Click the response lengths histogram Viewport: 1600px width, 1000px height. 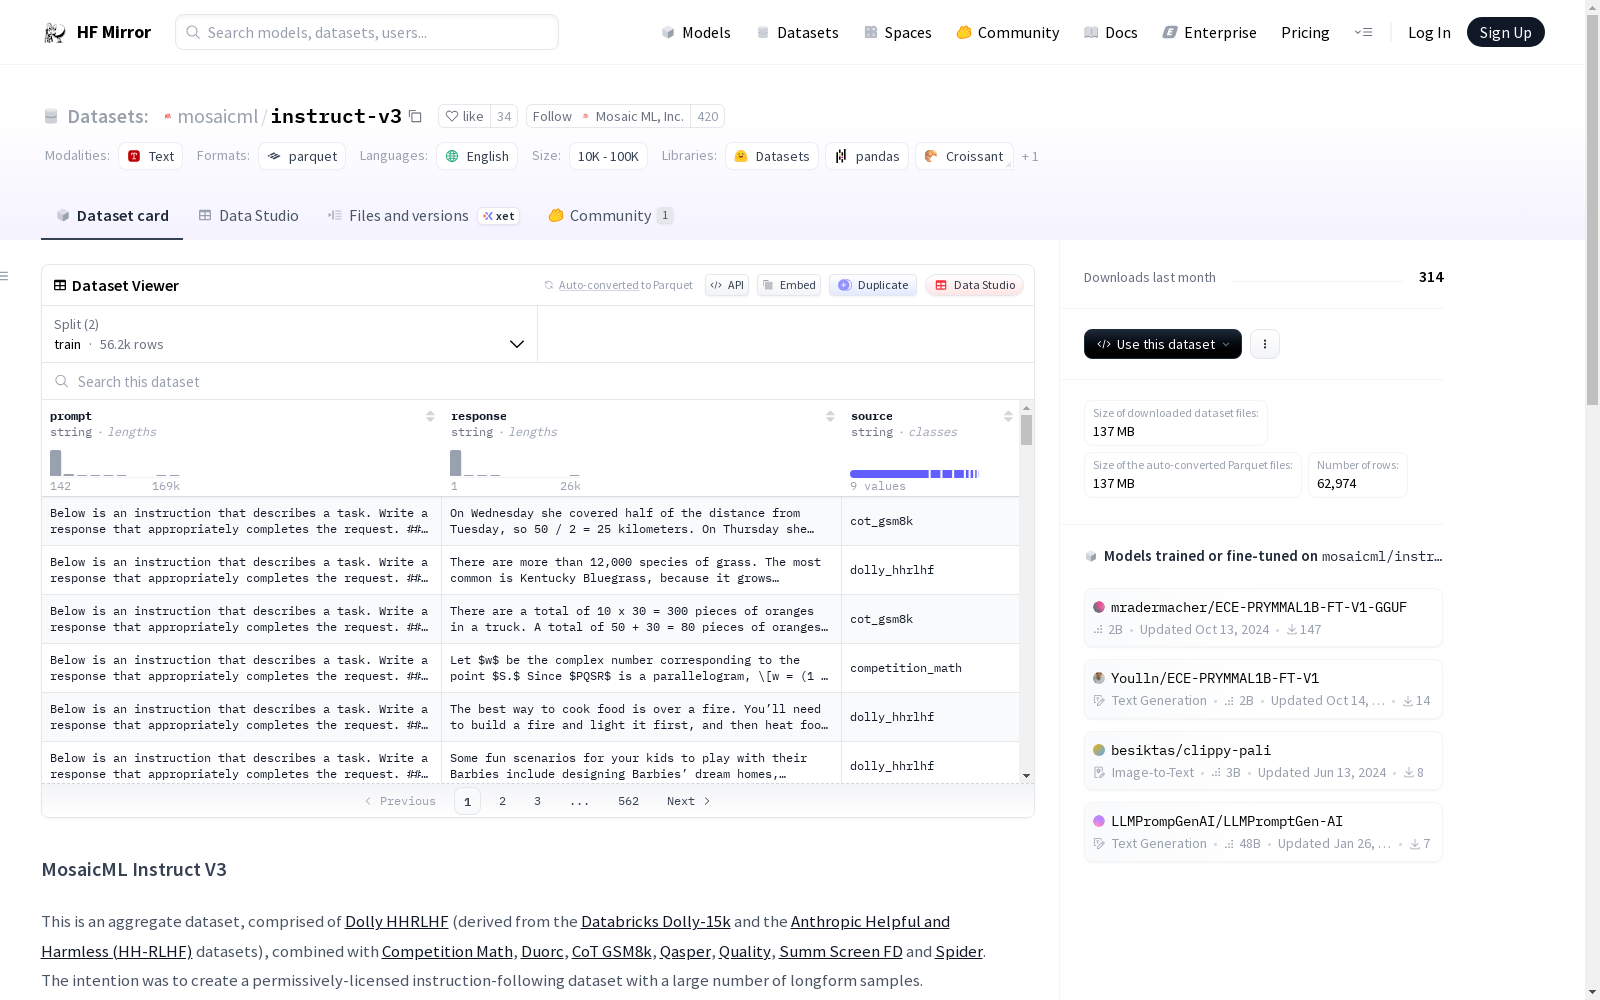click(515, 463)
